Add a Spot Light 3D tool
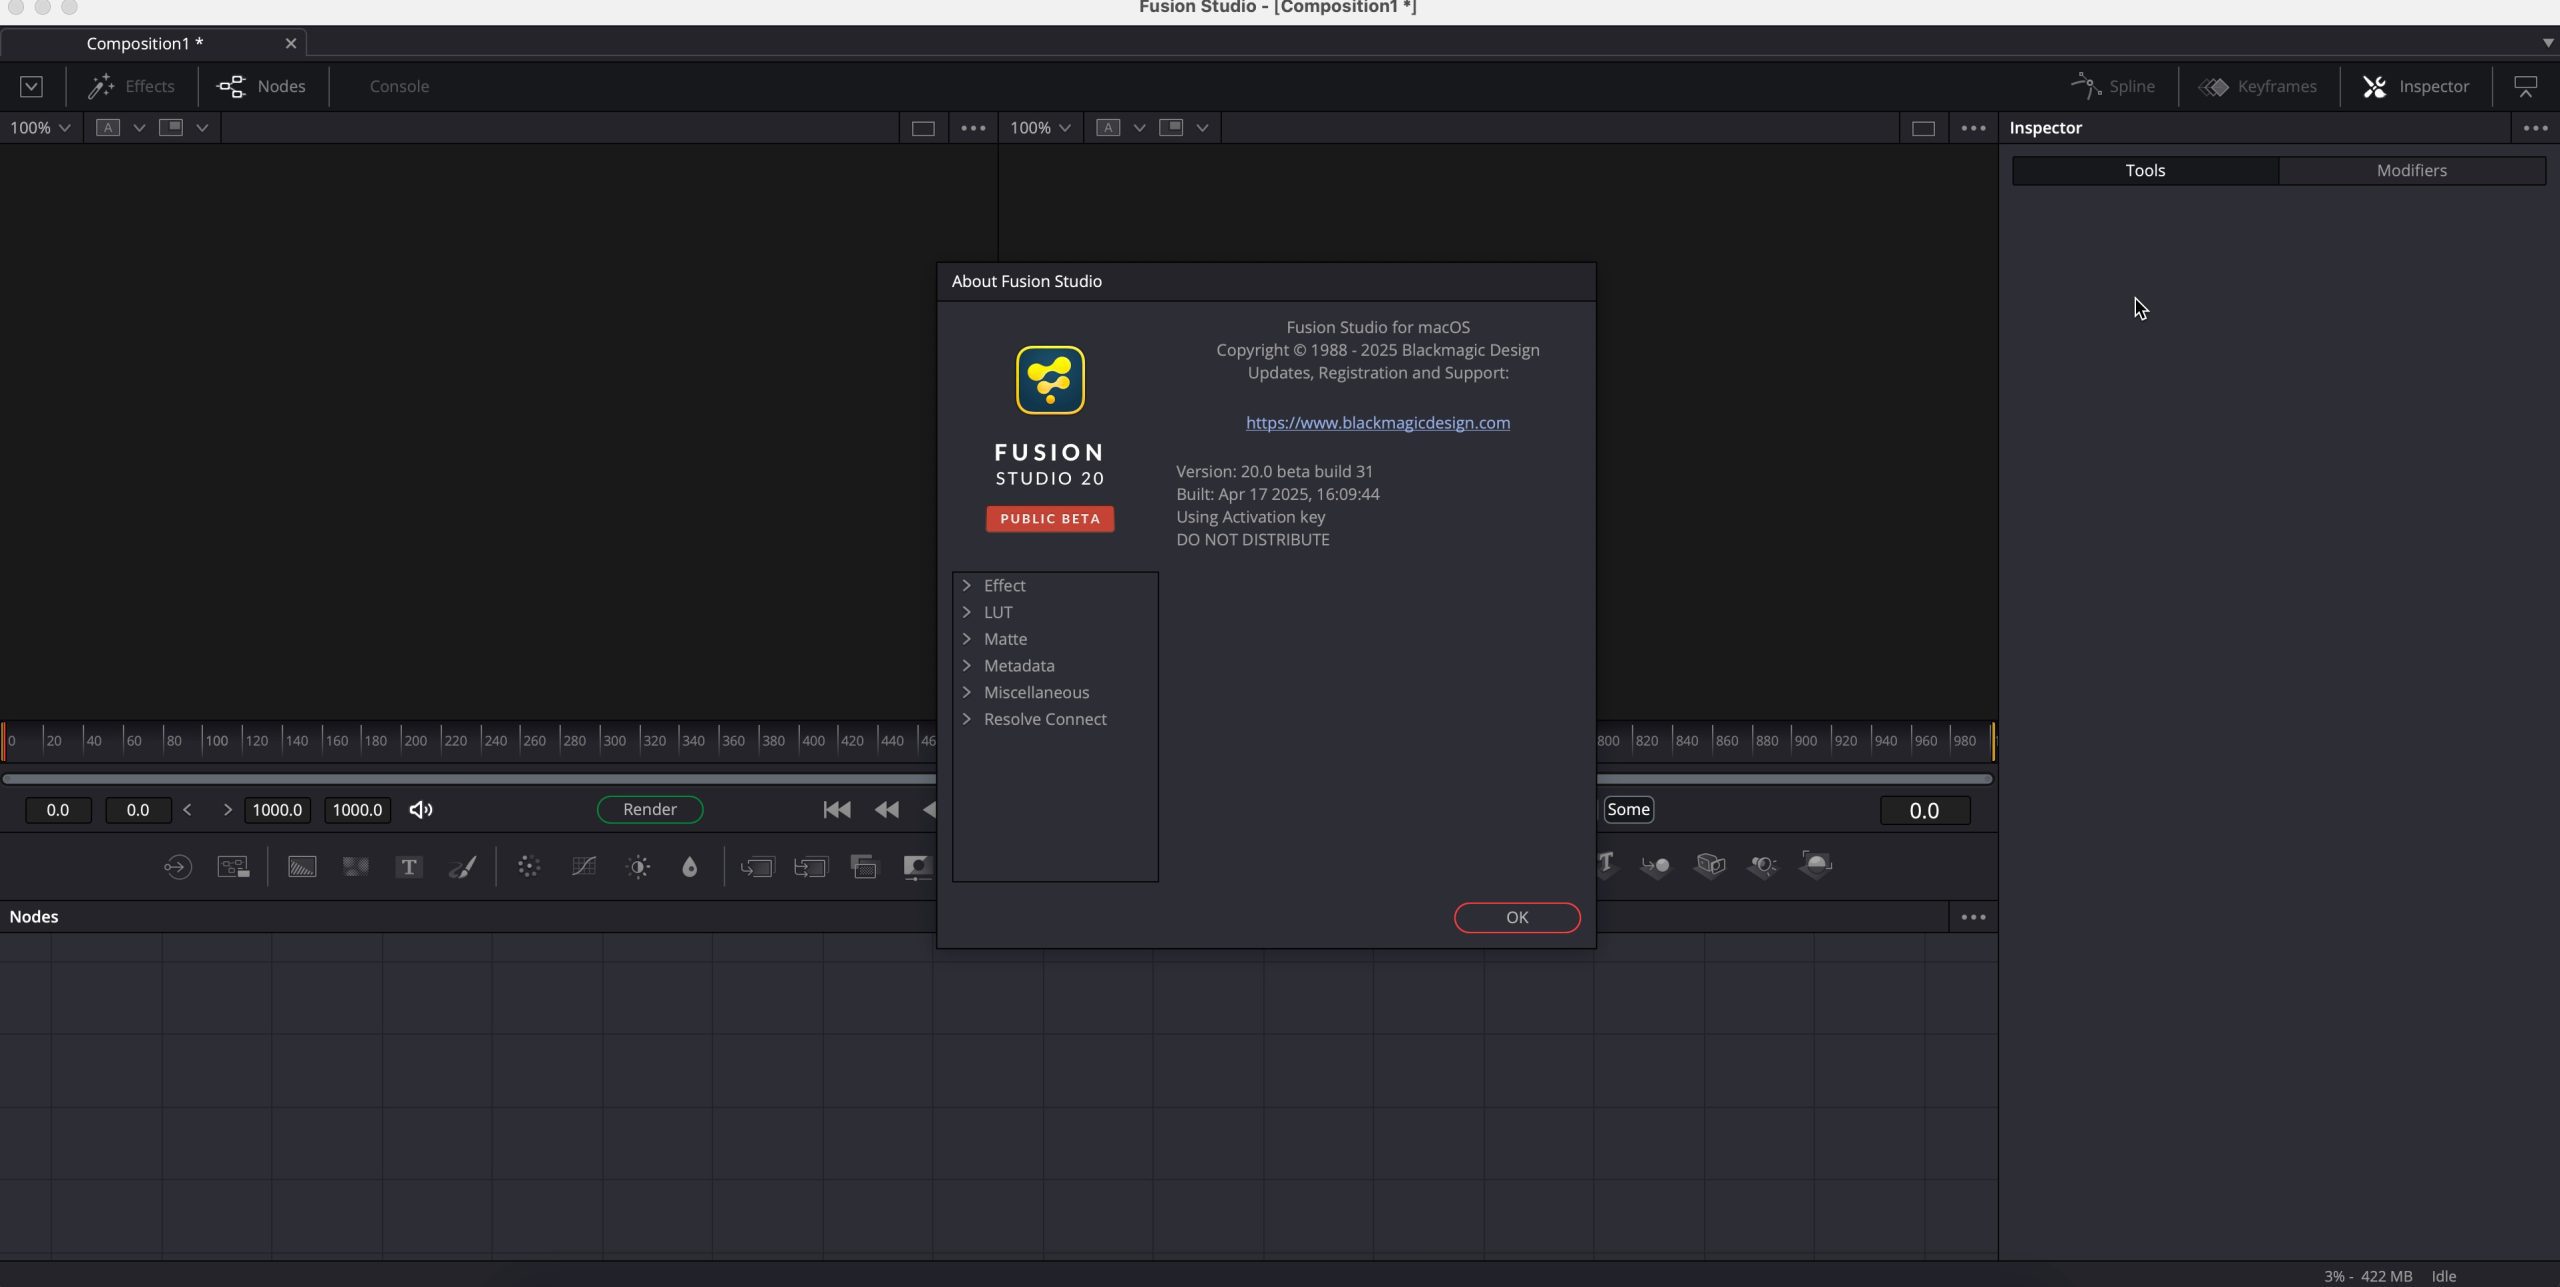Image resolution: width=2560 pixels, height=1287 pixels. [x=1763, y=865]
